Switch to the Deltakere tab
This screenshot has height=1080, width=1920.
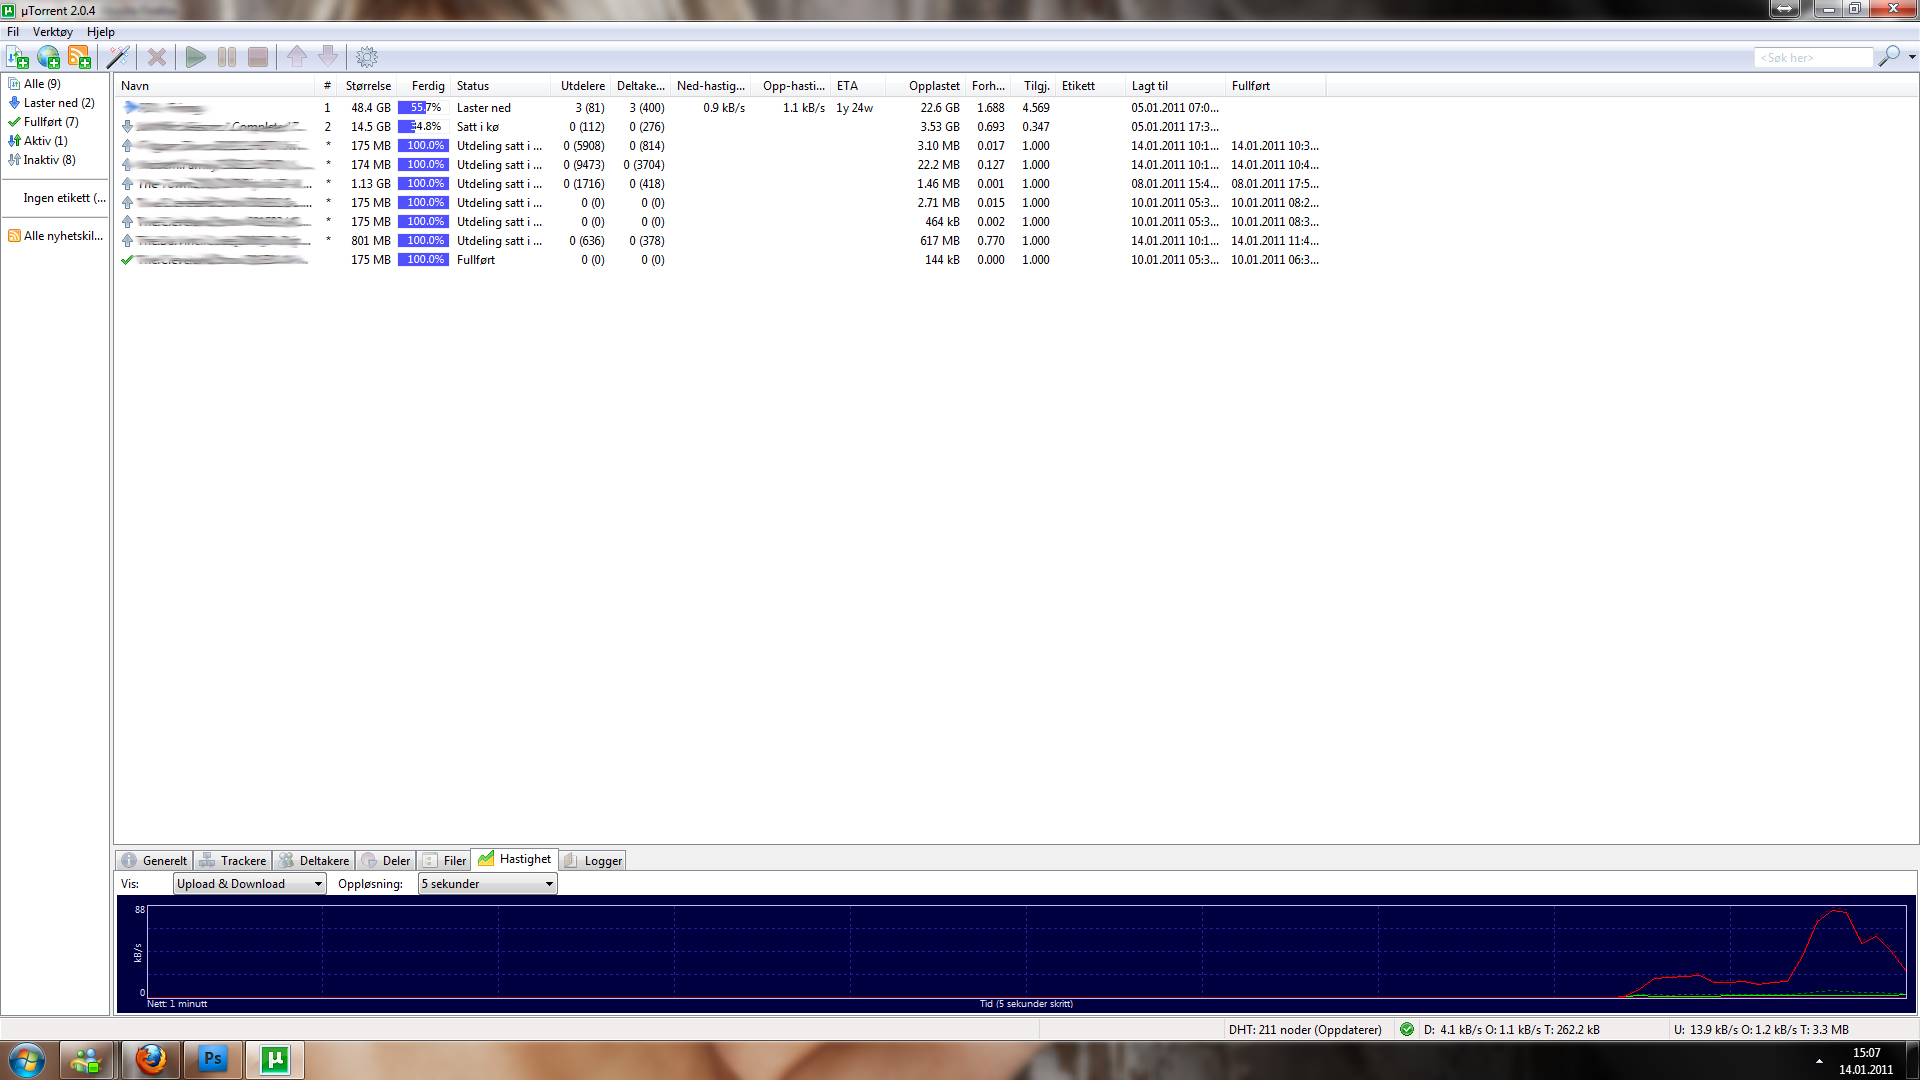click(313, 860)
